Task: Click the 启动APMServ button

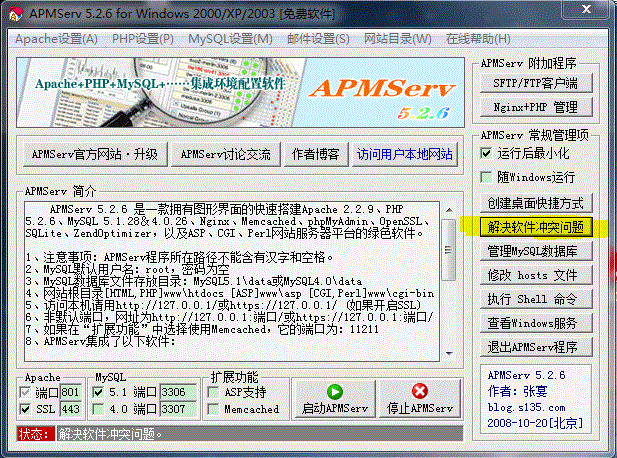Action: pyautogui.click(x=335, y=399)
